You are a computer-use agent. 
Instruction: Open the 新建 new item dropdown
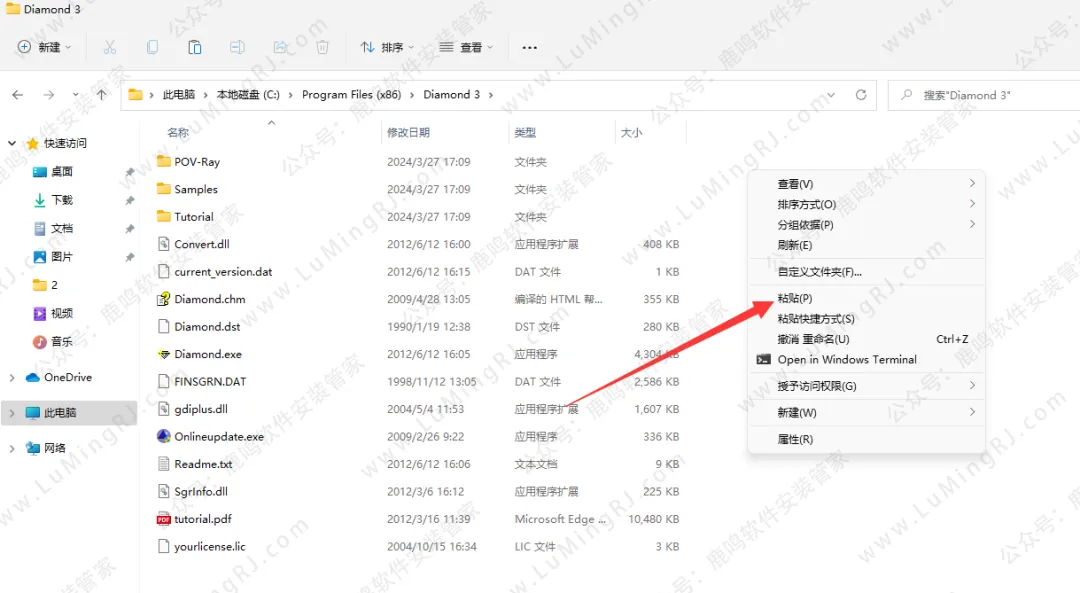pos(44,47)
